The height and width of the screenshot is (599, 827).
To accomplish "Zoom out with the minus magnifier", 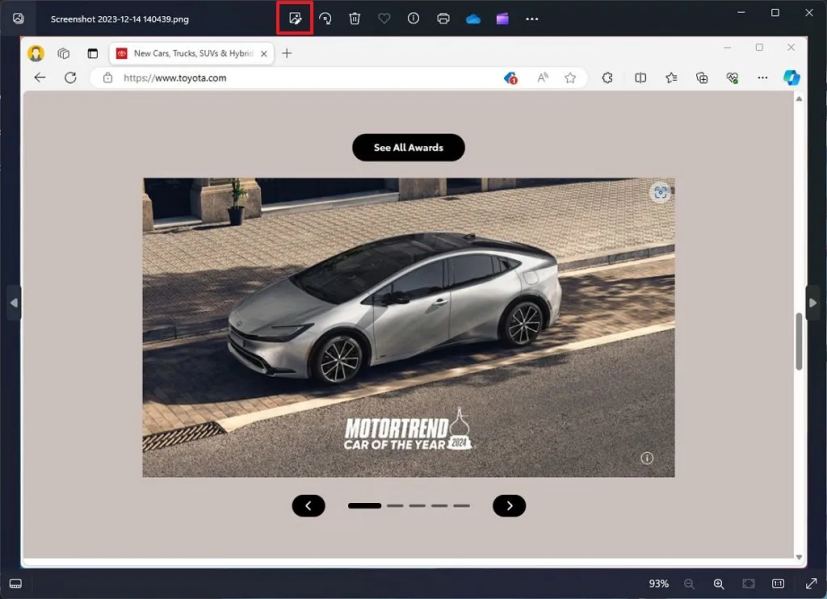I will (x=689, y=584).
